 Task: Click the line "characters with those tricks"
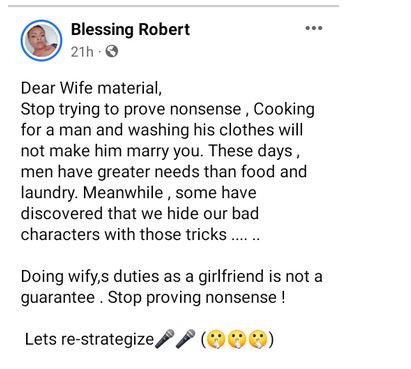tap(140, 234)
